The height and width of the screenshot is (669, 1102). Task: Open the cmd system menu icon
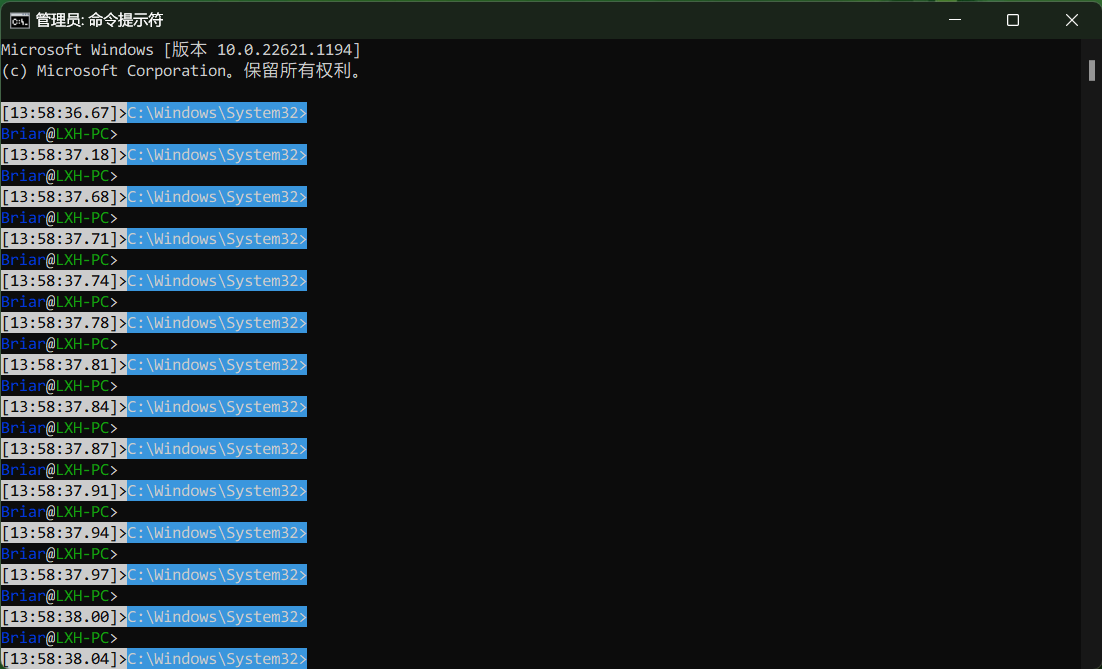pyautogui.click(x=19, y=20)
